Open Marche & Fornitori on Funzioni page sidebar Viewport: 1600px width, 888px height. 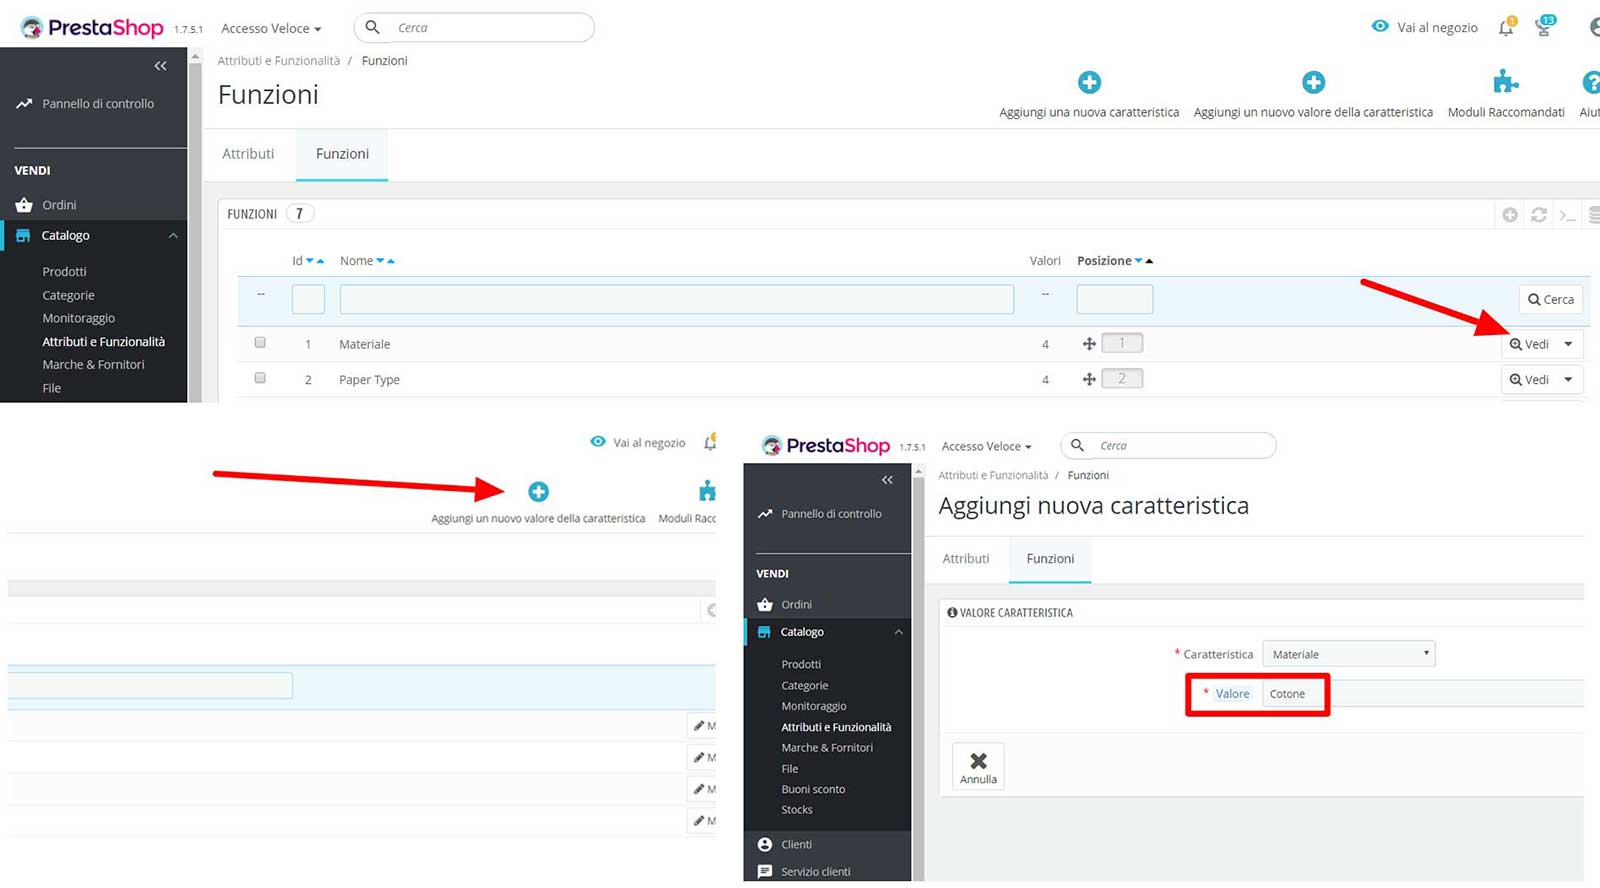(93, 365)
